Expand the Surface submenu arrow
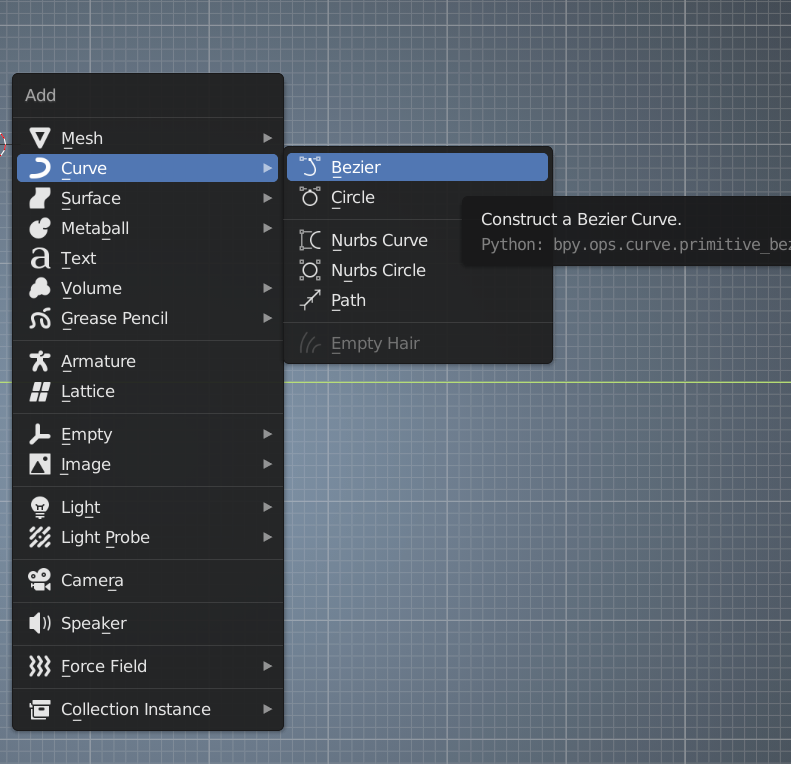791x764 pixels. pos(267,198)
